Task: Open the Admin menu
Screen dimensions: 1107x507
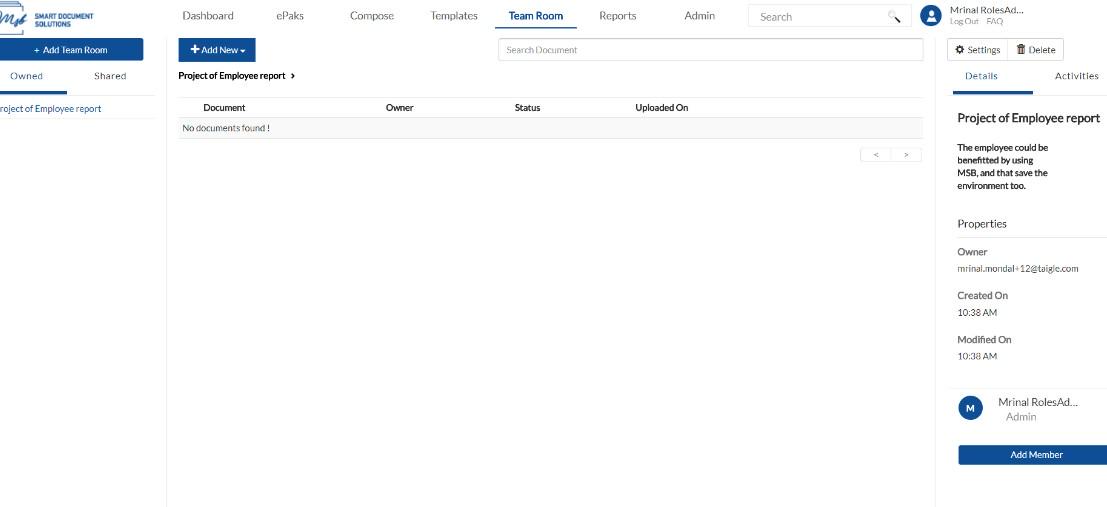Action: [700, 16]
